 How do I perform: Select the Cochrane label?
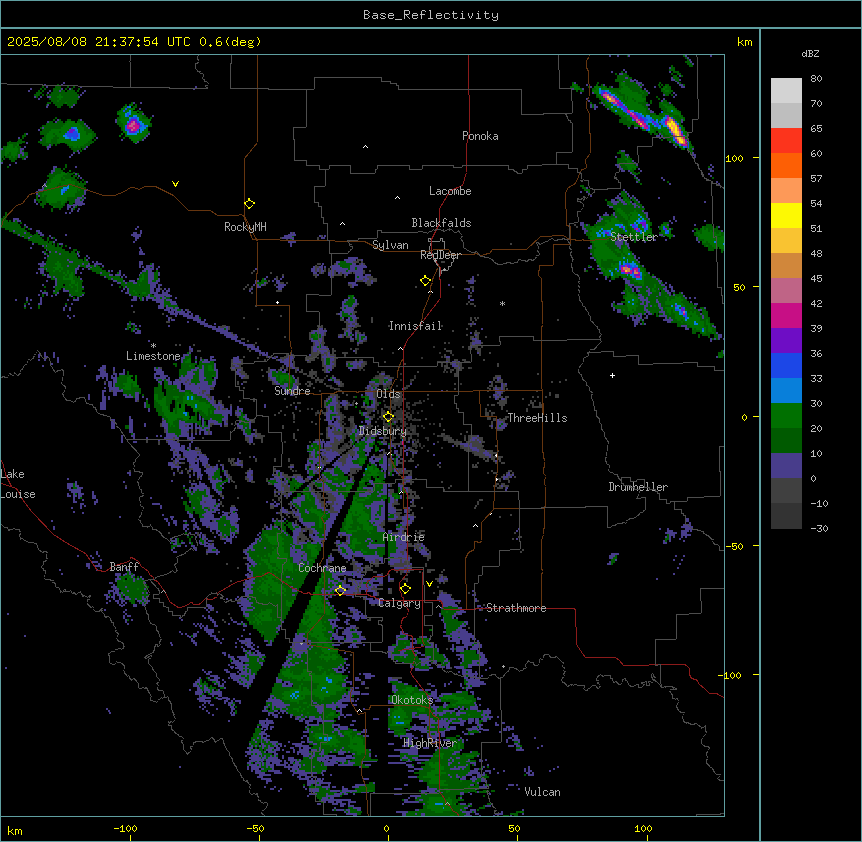(322, 568)
